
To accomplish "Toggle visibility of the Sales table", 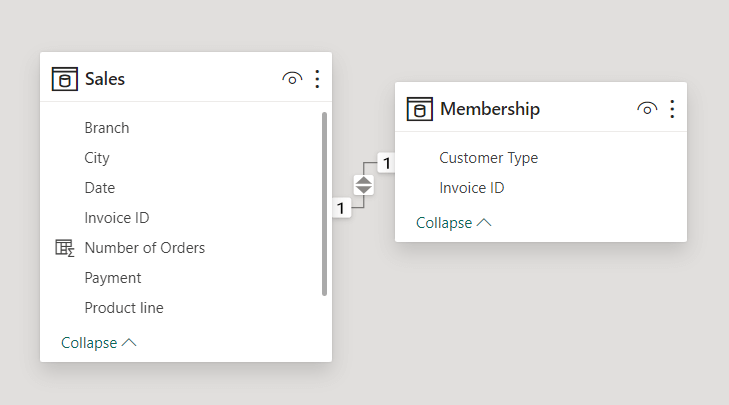I will pyautogui.click(x=292, y=79).
